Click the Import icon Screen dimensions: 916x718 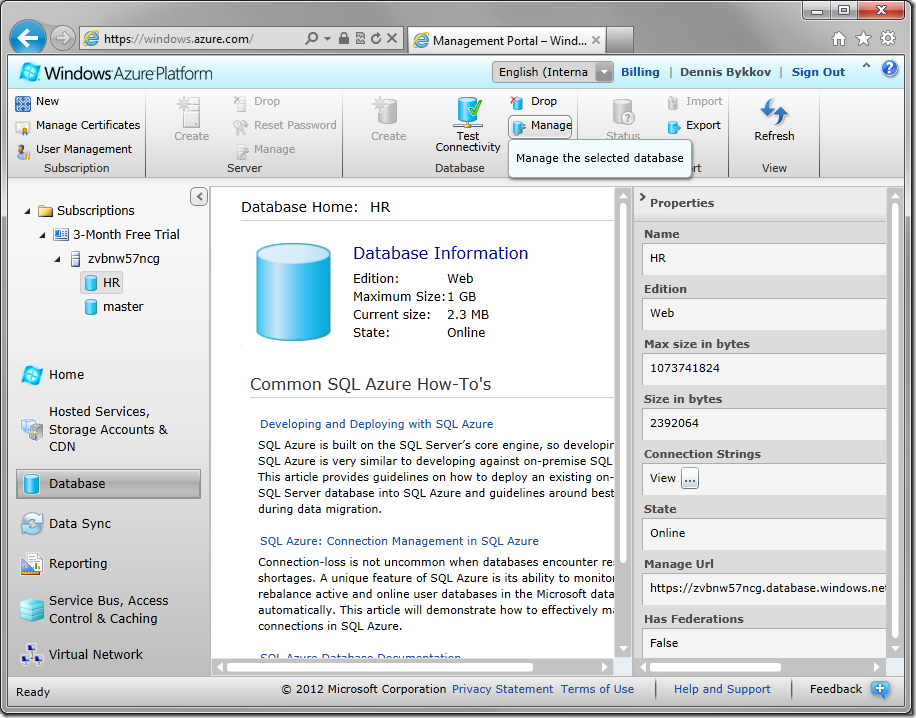(673, 102)
